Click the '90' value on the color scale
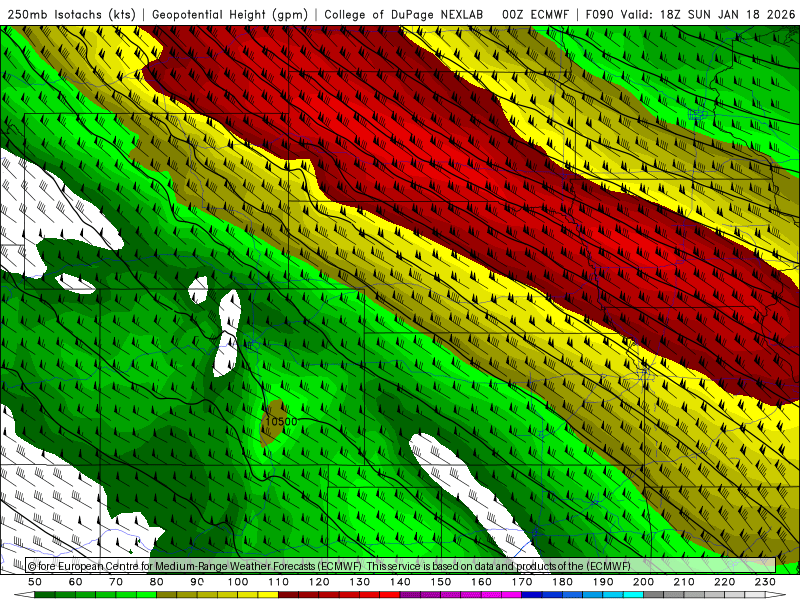The width and height of the screenshot is (800, 600). [x=197, y=582]
